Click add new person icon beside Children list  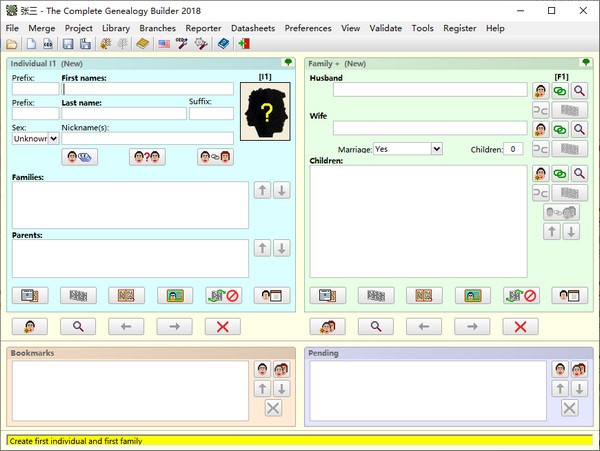click(541, 174)
